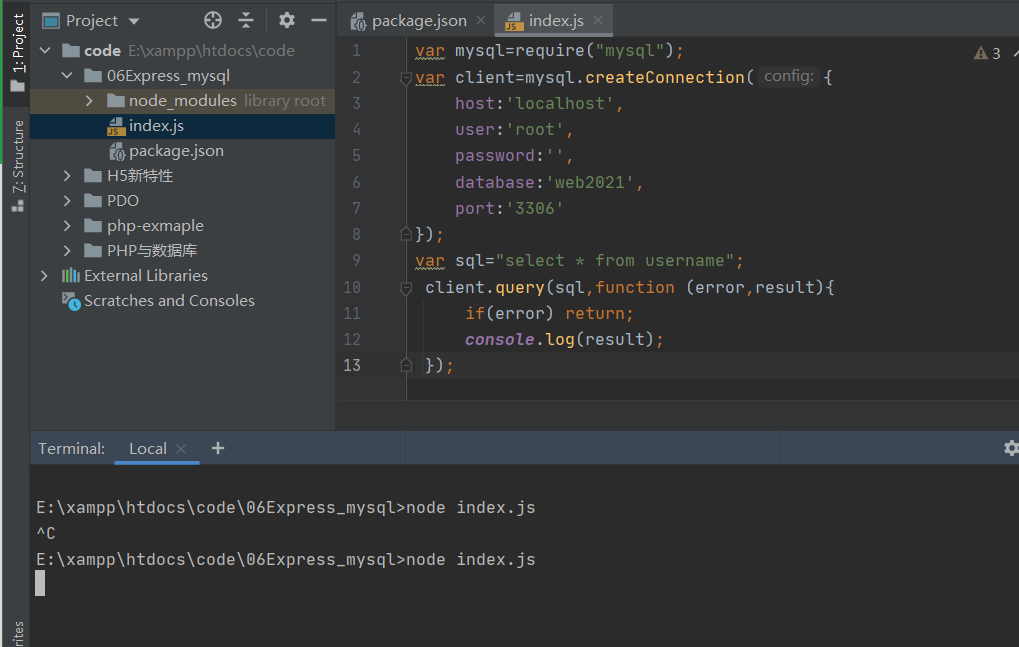Screen dimensions: 1019x647
Task: Click the php-exmaple folder icon
Action: (x=93, y=225)
